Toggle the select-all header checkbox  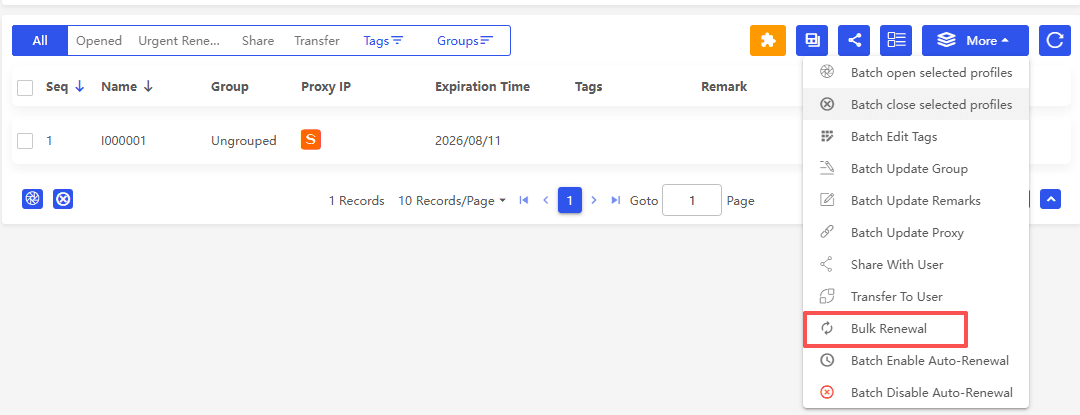tap(25, 87)
